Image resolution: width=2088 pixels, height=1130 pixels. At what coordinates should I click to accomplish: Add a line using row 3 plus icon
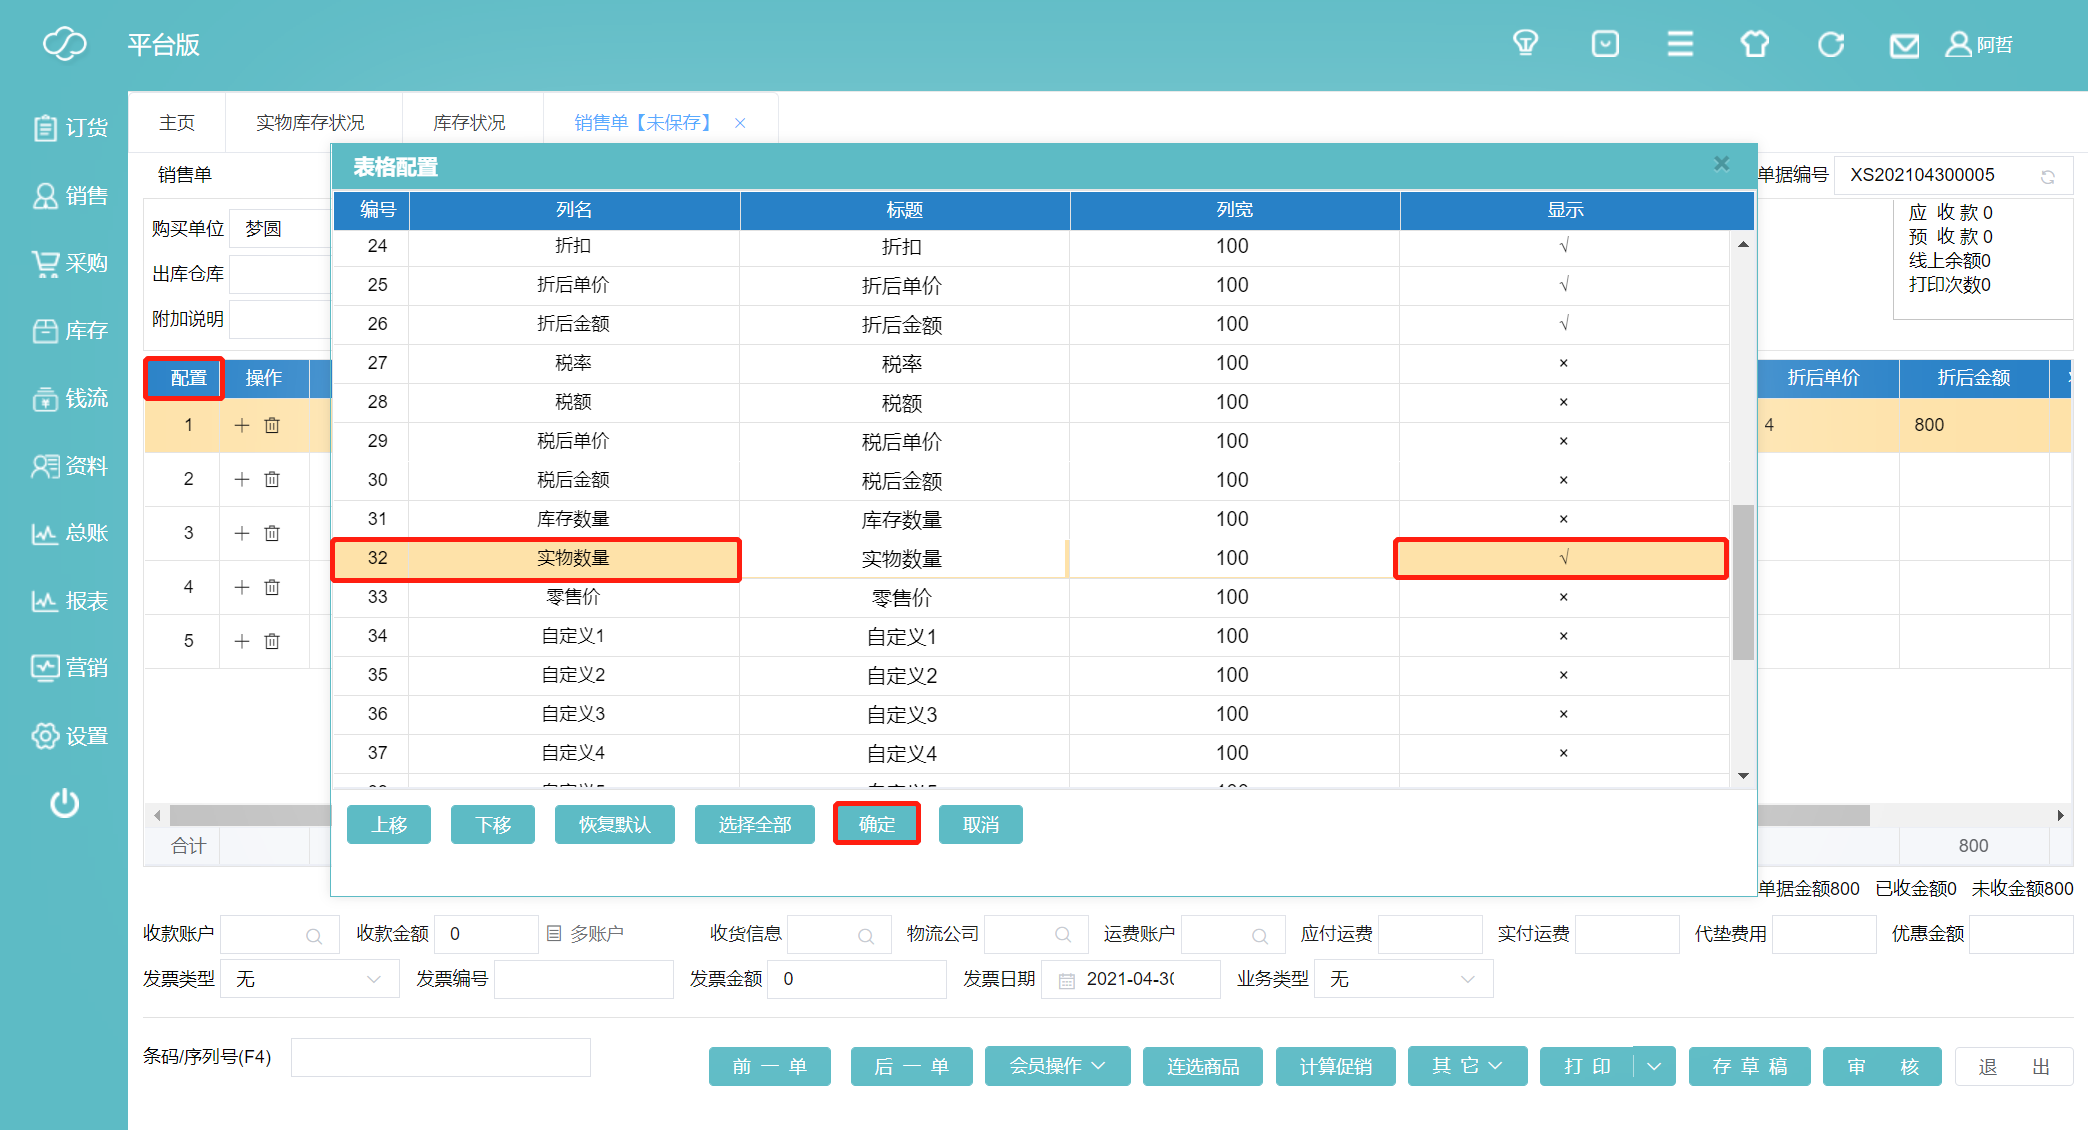242,533
